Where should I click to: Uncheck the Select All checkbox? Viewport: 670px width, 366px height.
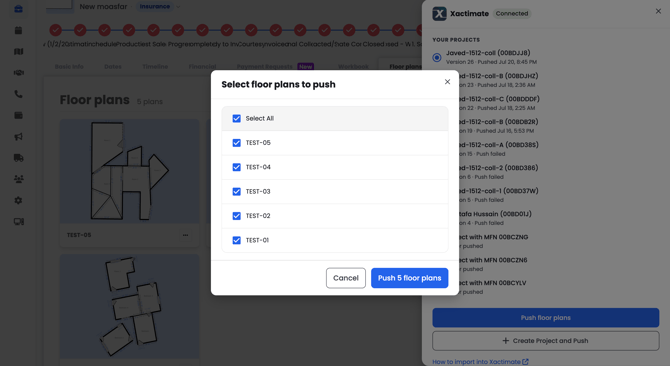(236, 118)
